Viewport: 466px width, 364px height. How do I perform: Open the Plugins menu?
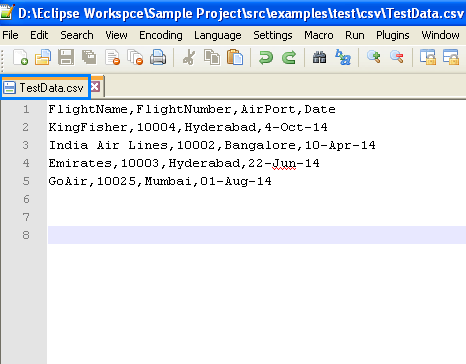pos(393,35)
